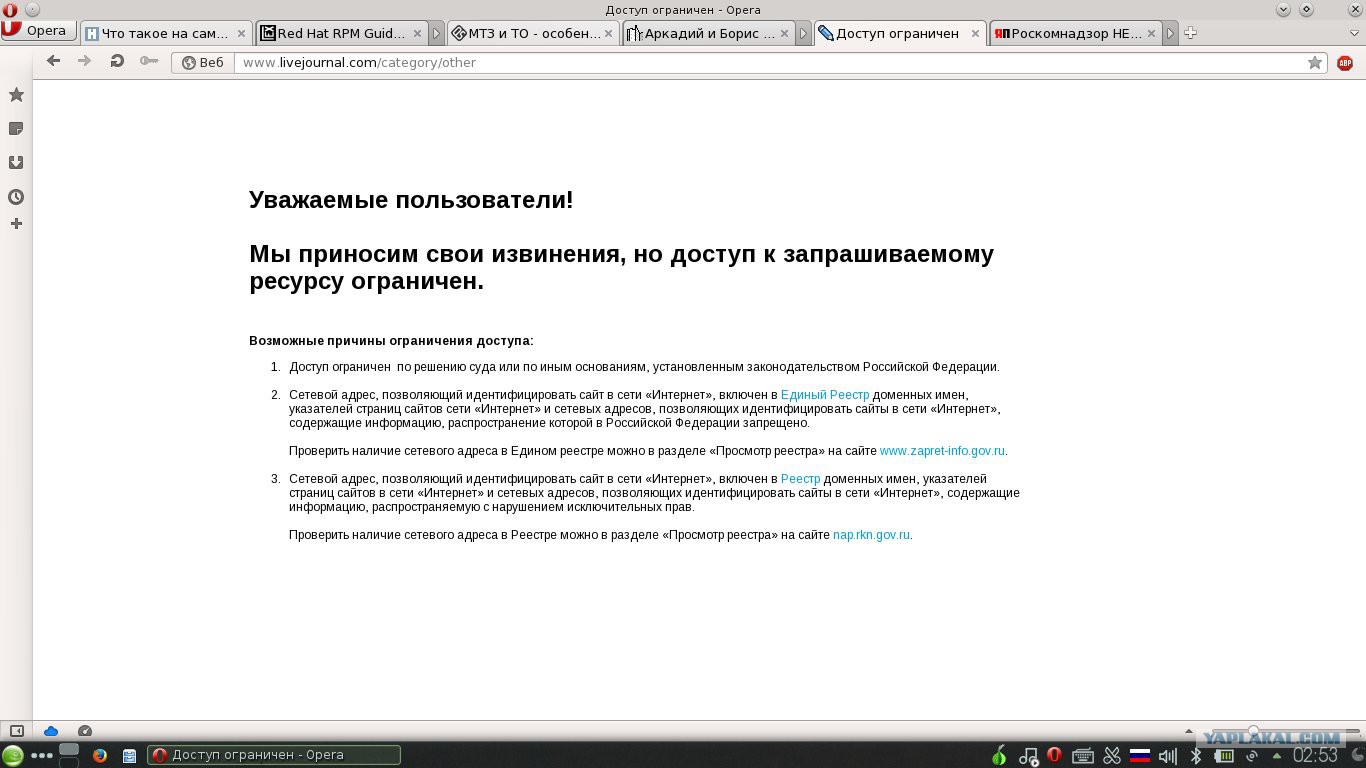Open the password wand key icon
1366x768 pixels.
149,61
